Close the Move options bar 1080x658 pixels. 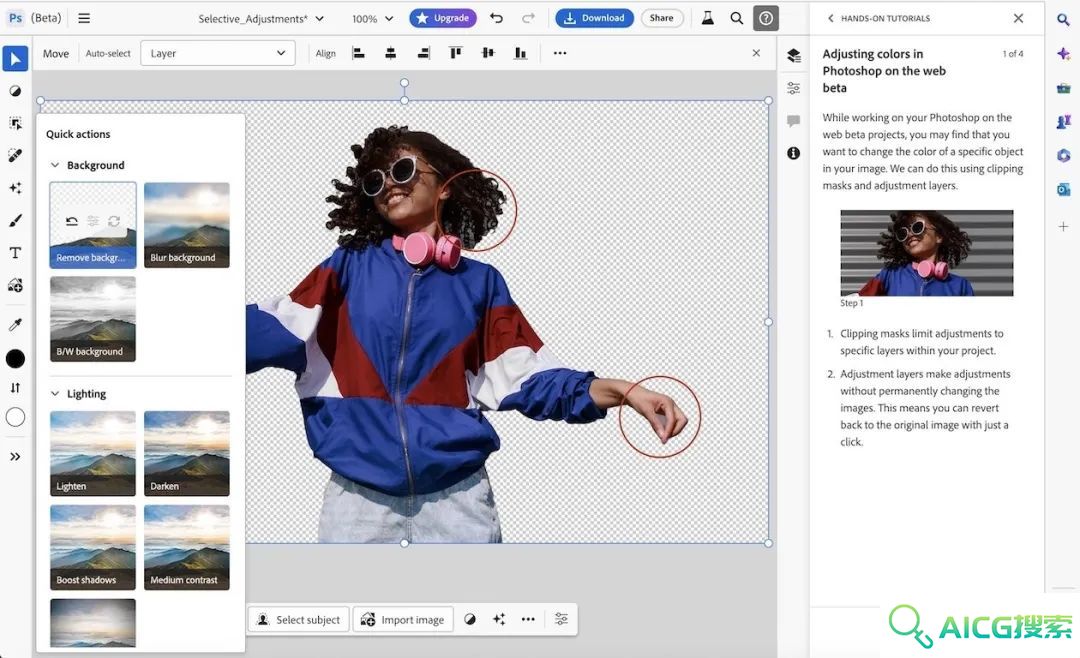click(756, 53)
